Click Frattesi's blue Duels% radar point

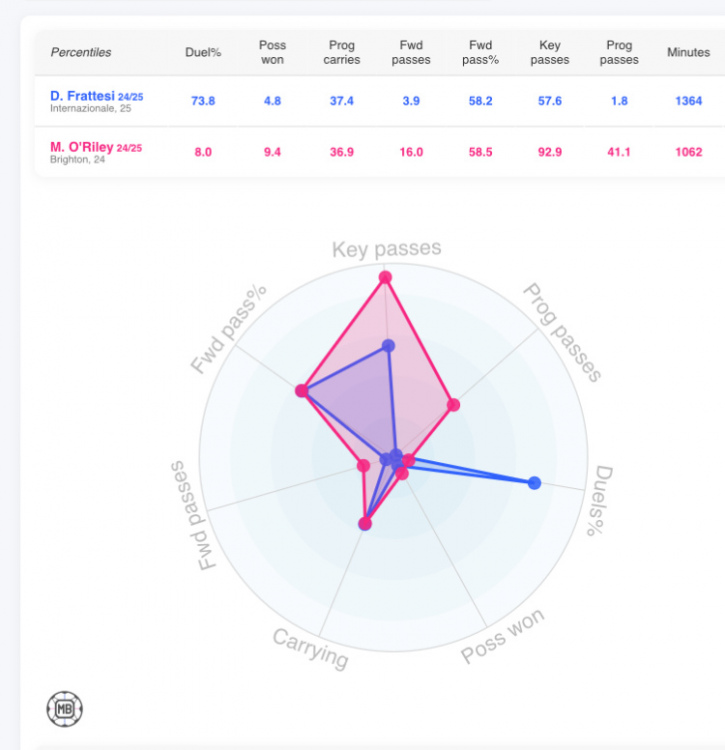coord(534,483)
